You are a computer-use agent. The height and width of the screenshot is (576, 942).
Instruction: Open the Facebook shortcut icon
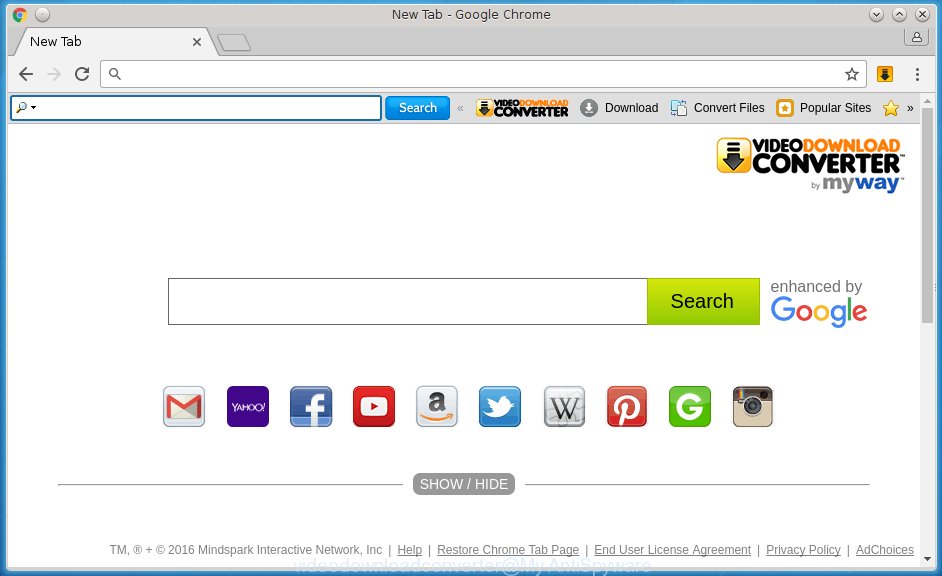coord(311,407)
